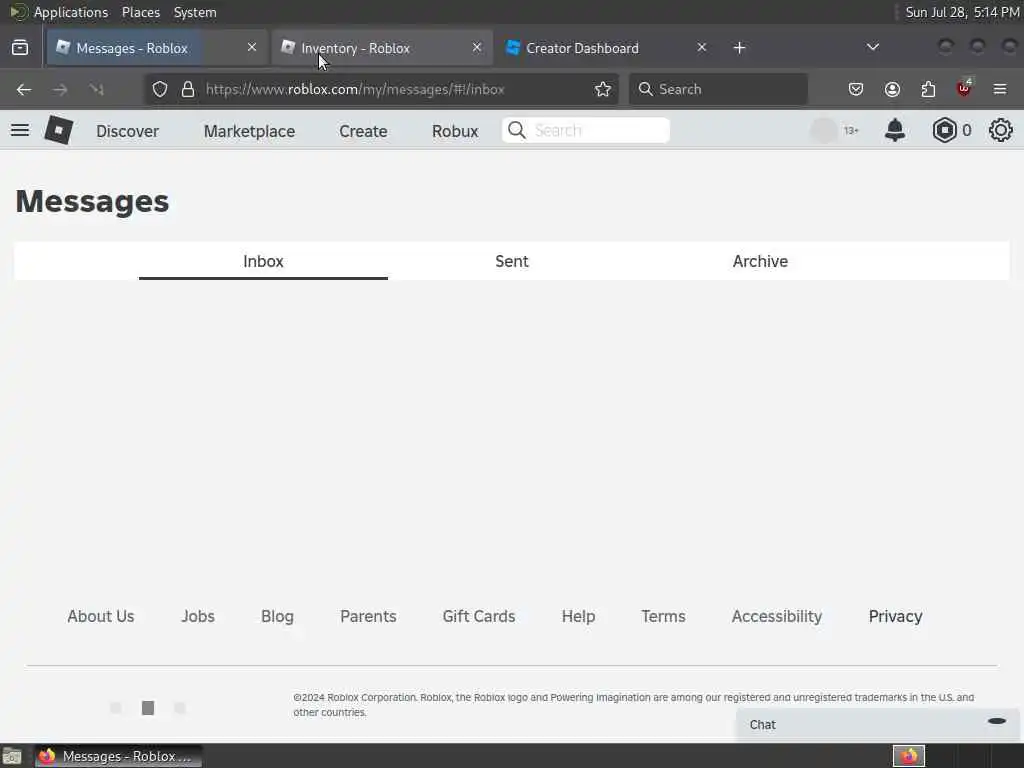
Task: Switch to the Sent messages tab
Action: [511, 261]
